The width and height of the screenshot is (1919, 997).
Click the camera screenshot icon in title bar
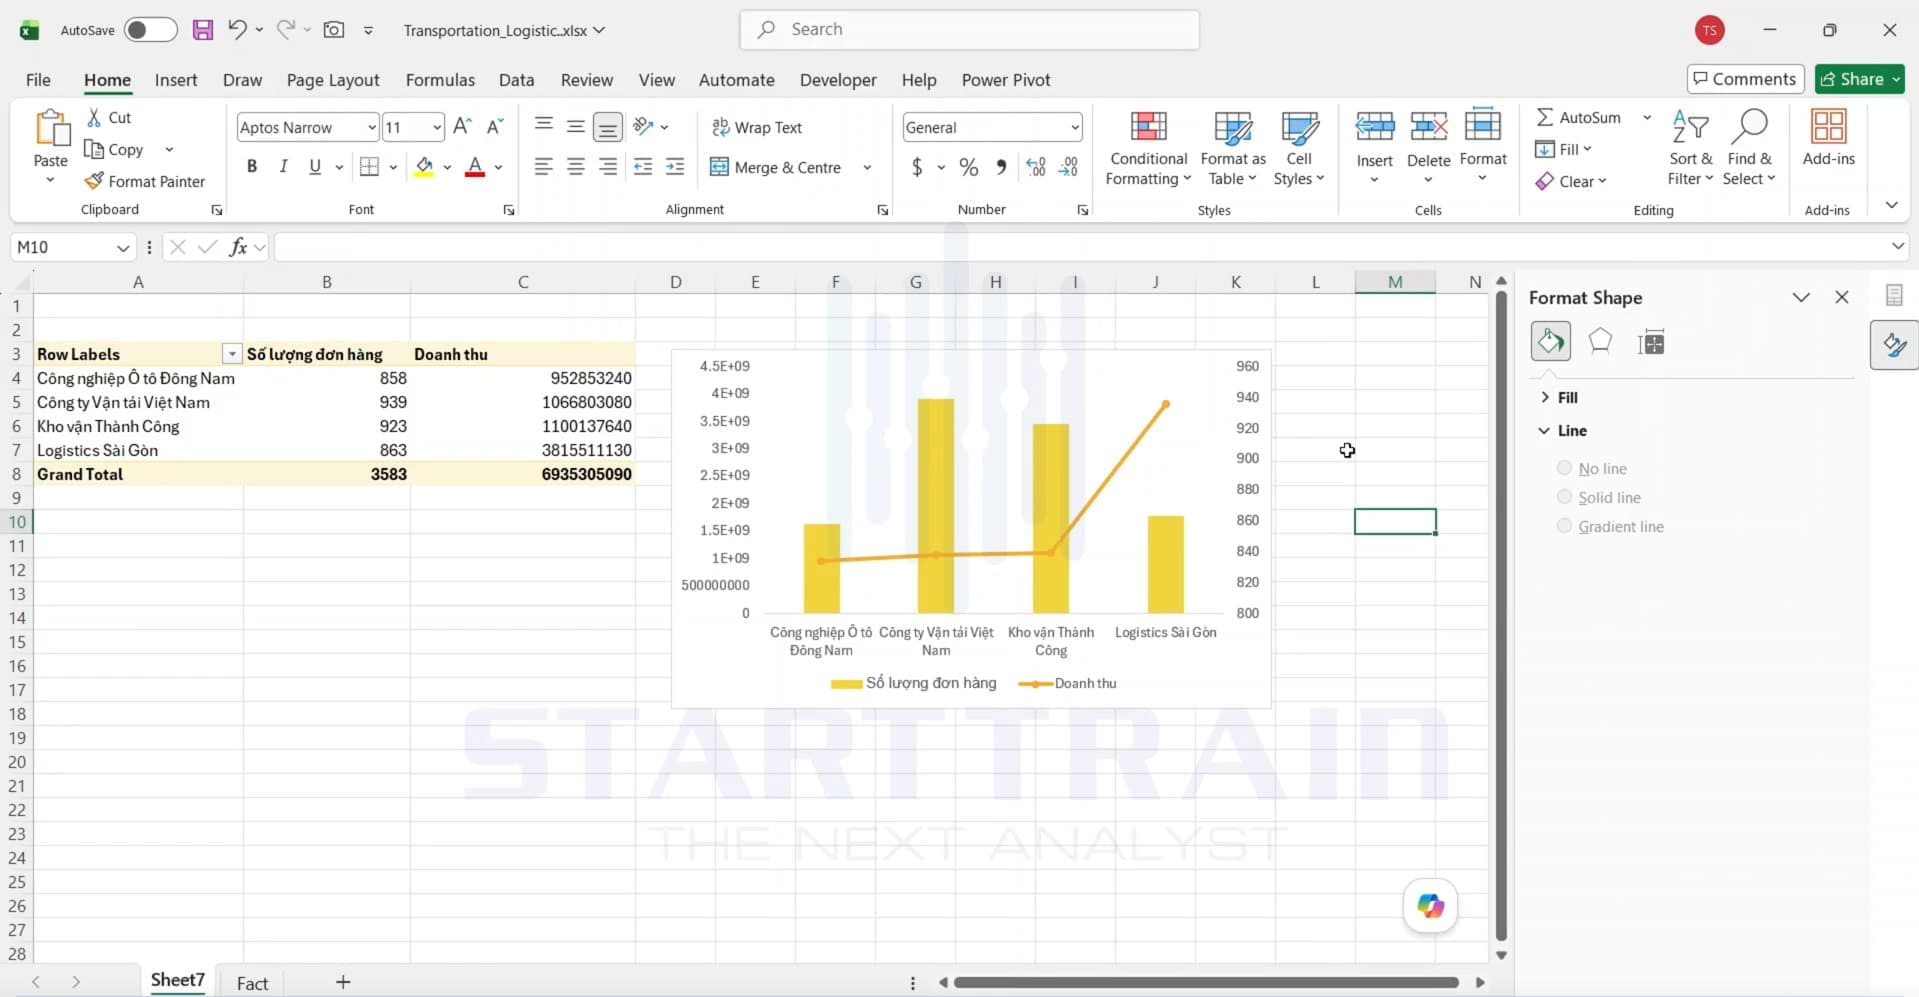pos(334,30)
